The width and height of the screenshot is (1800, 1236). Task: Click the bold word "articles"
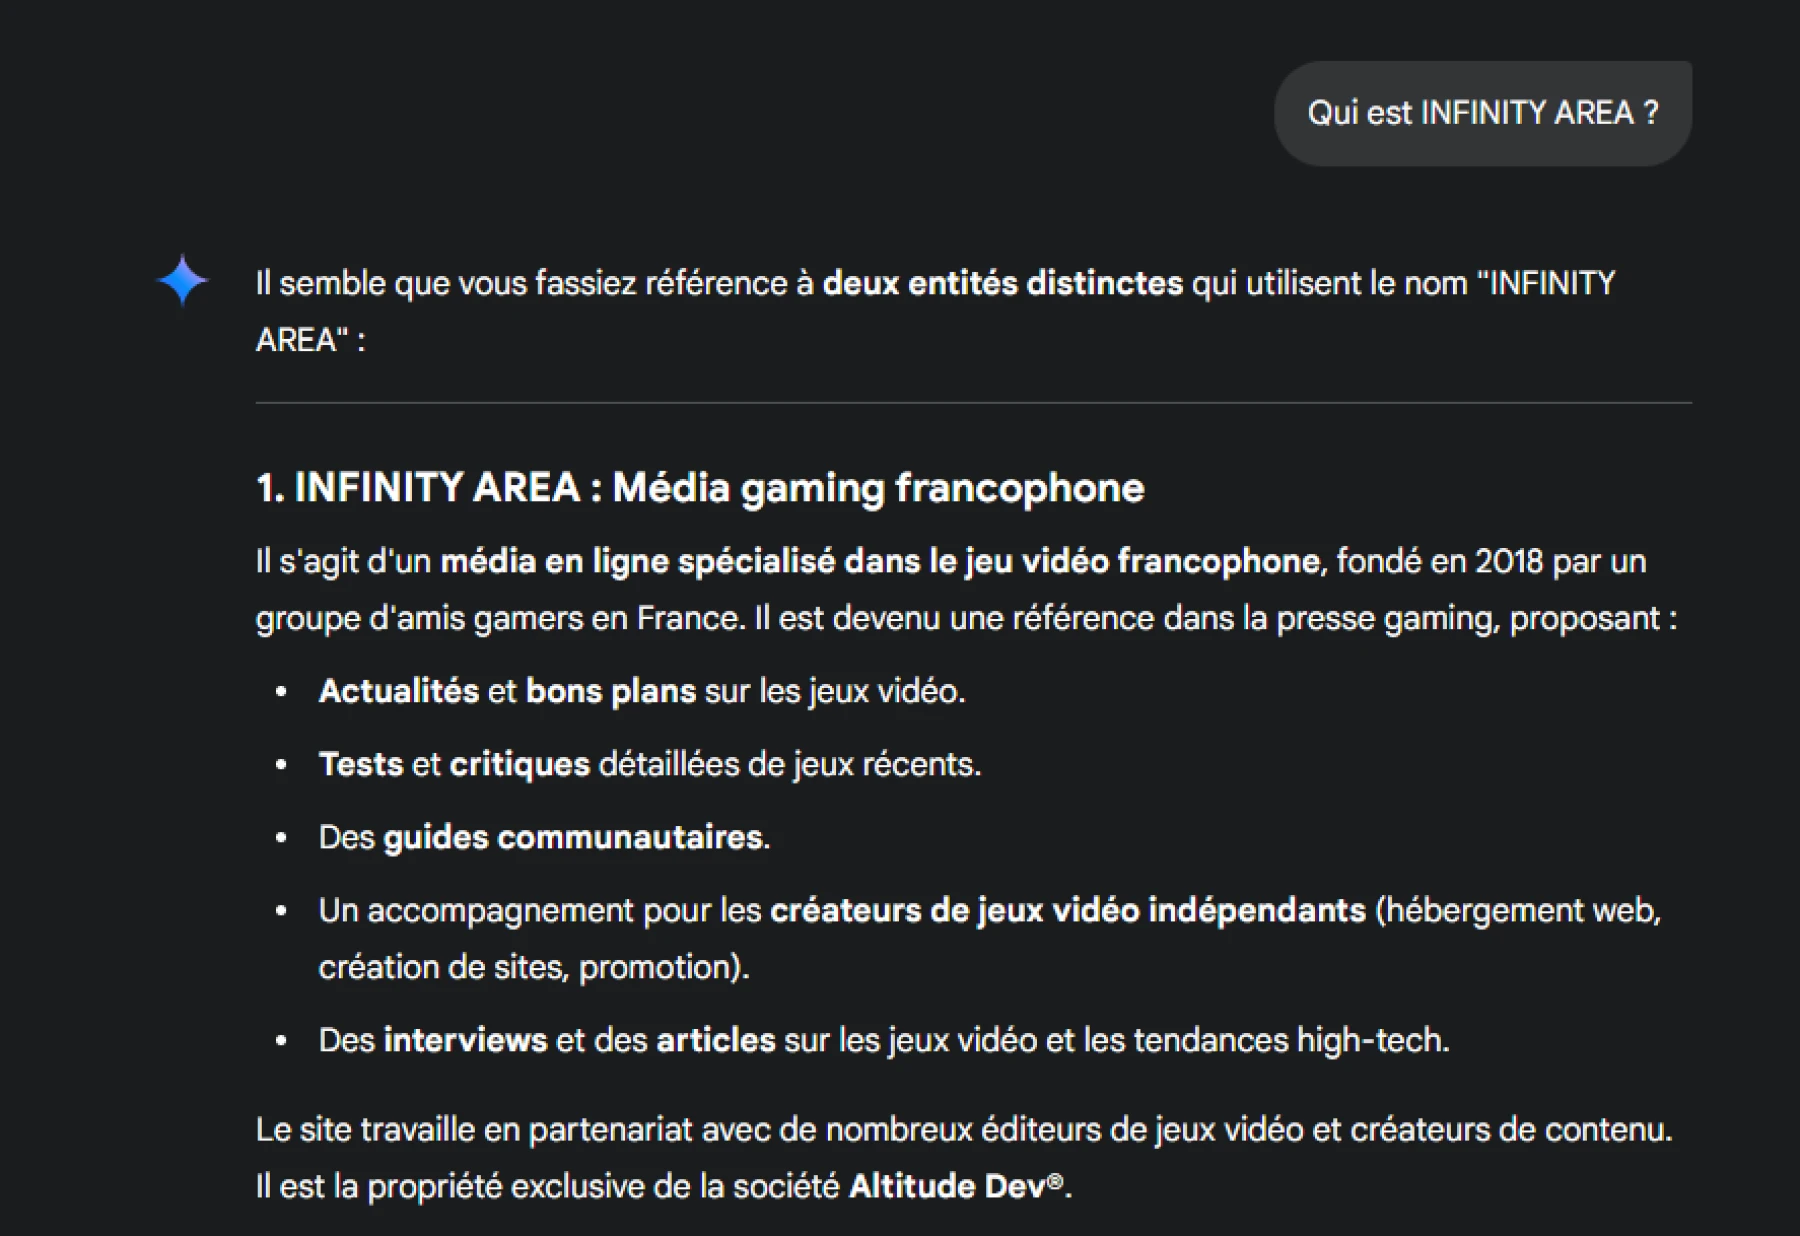[715, 1041]
